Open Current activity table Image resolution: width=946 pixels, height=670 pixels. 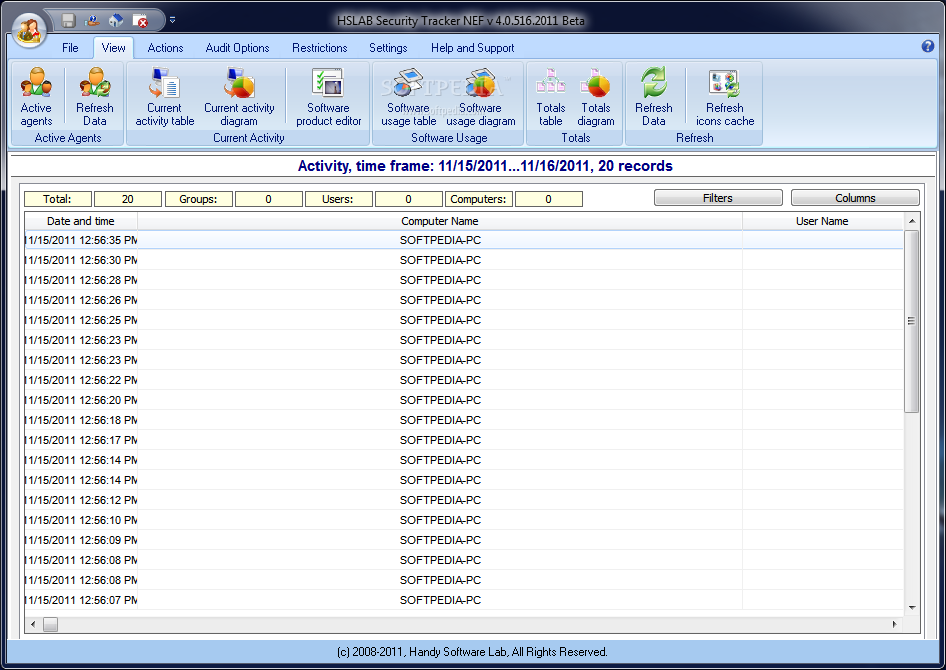(x=165, y=97)
